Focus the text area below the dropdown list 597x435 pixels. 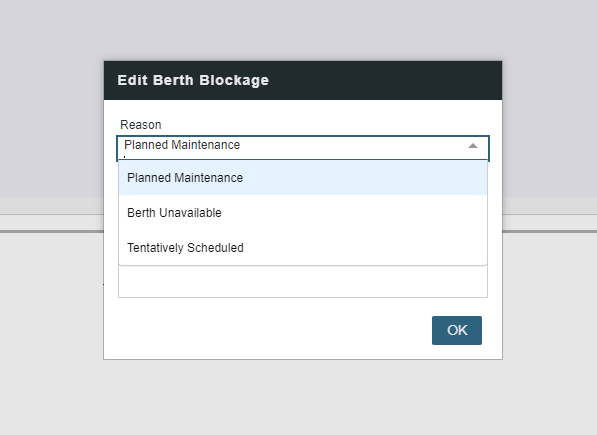click(x=303, y=282)
